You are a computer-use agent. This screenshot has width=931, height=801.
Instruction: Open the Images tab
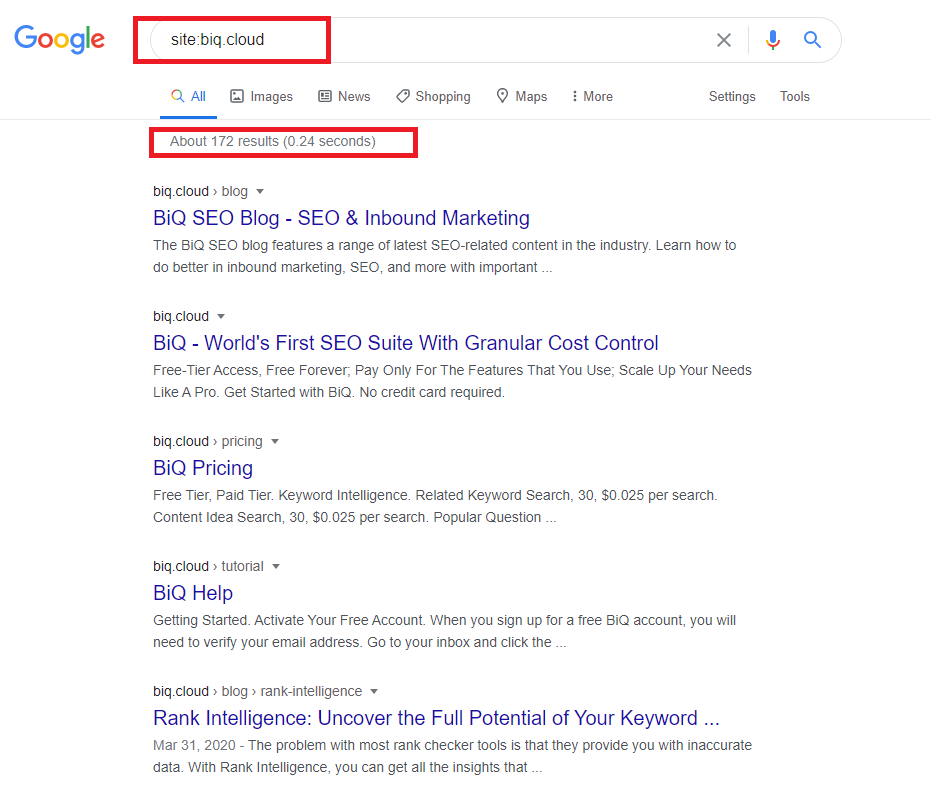click(261, 96)
